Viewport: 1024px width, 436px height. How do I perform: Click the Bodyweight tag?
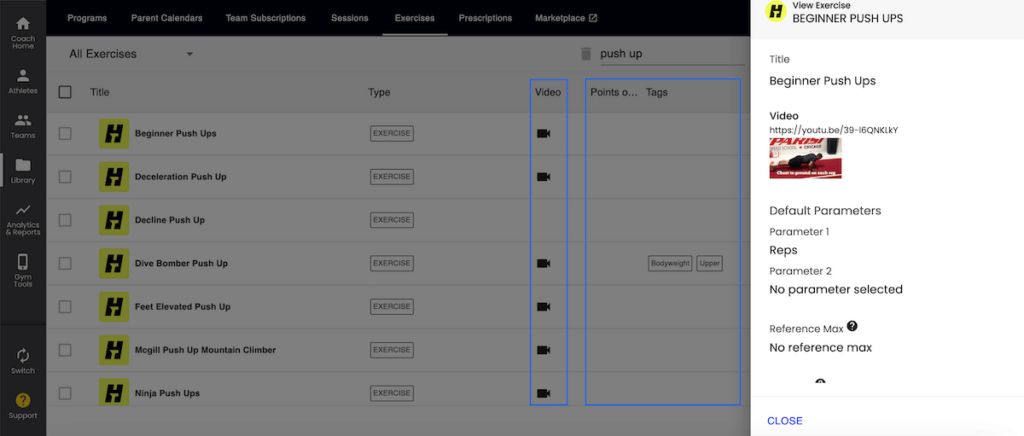[670, 263]
